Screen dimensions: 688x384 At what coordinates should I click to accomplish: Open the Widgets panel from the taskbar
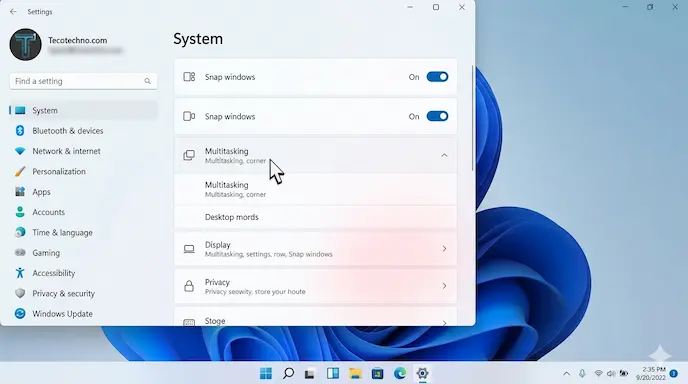click(x=333, y=373)
